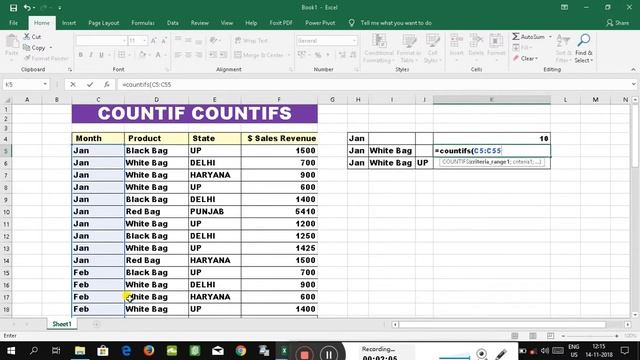
Task: Switch to Page Layout view button
Action: (x=533, y=336)
